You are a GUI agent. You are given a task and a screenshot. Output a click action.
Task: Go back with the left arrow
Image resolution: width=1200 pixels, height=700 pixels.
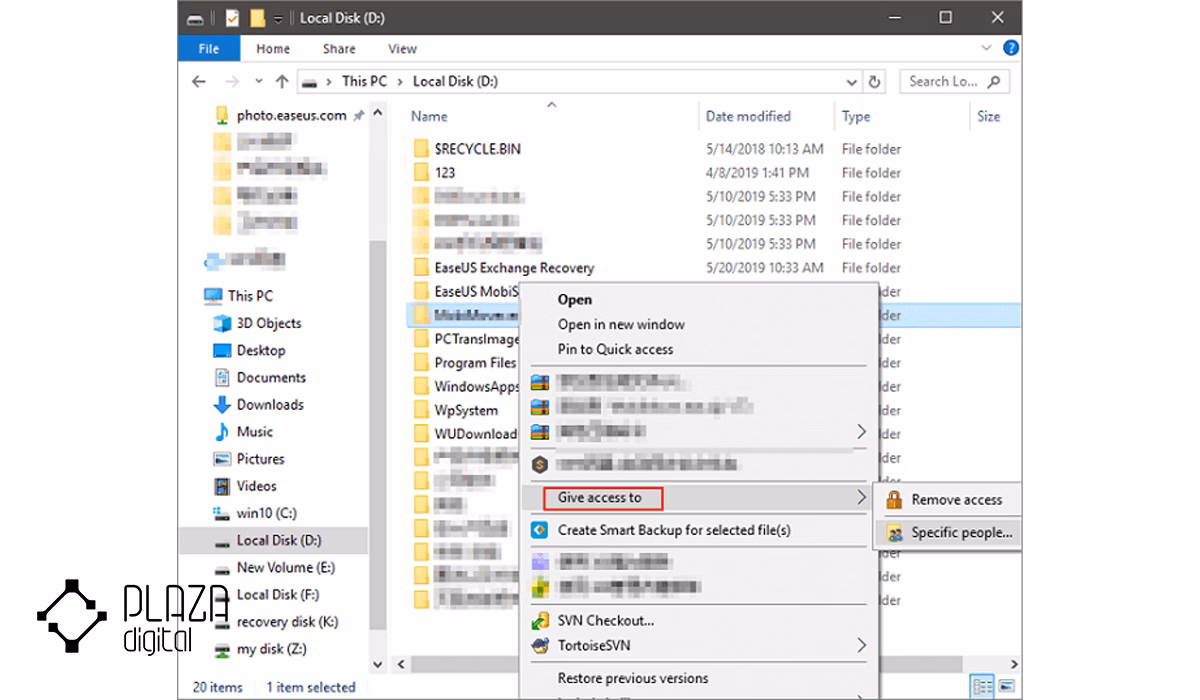200,82
